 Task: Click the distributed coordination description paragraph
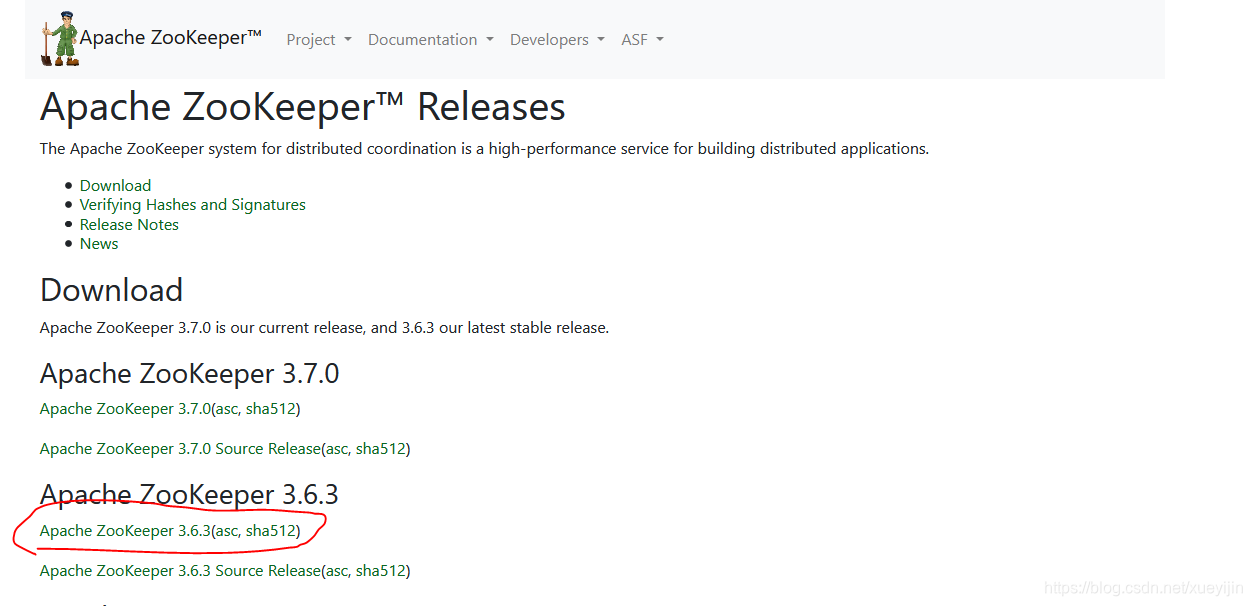pyautogui.click(x=484, y=148)
